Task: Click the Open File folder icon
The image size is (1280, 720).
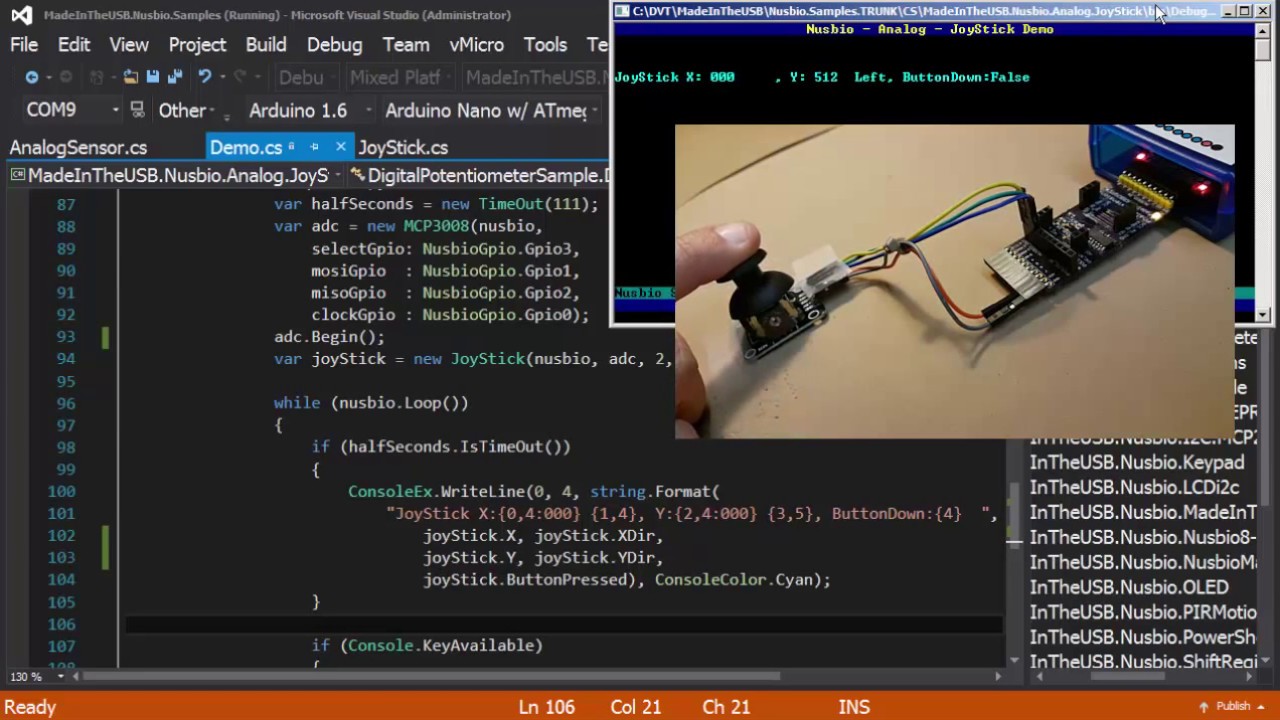Action: (x=130, y=77)
